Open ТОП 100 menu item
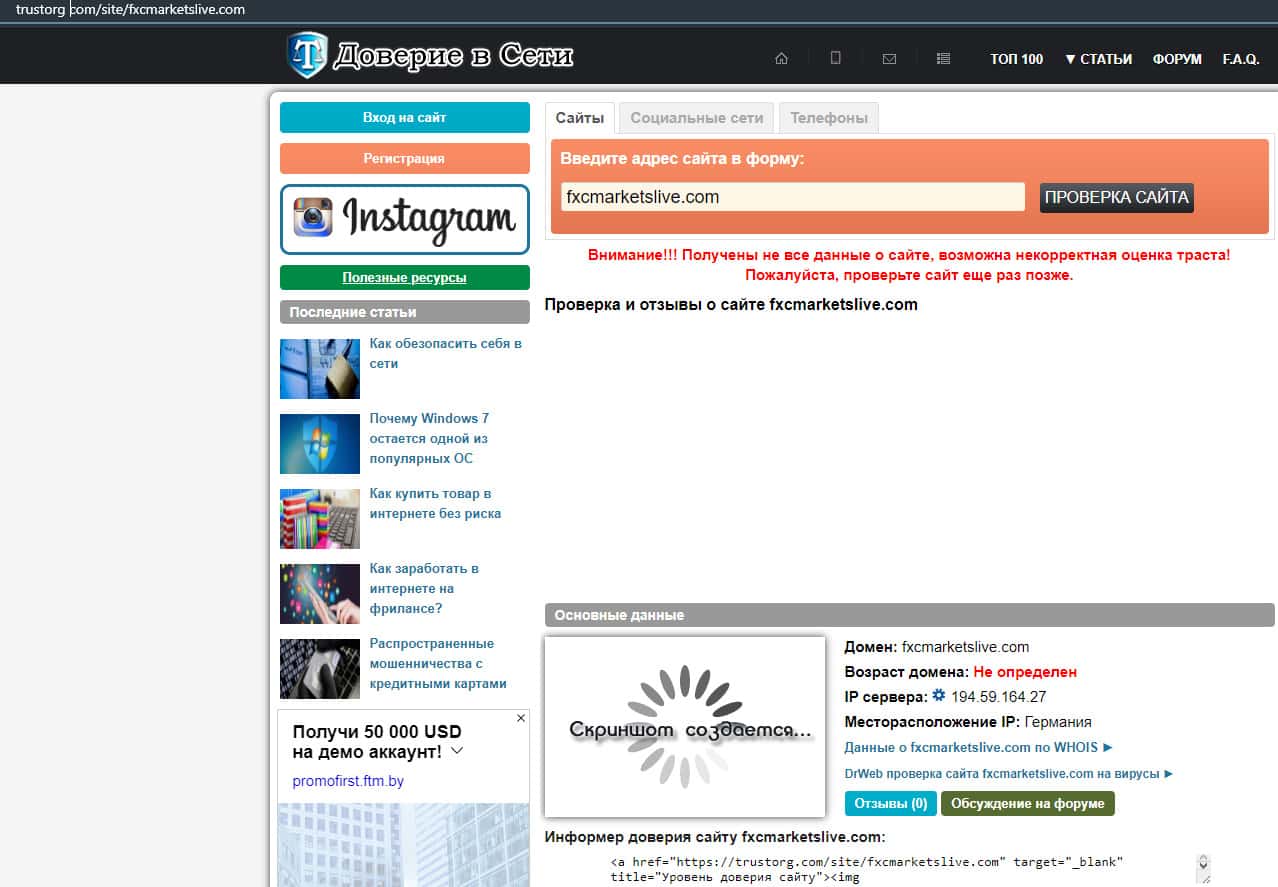Screen dimensions: 1278x887 [1016, 59]
